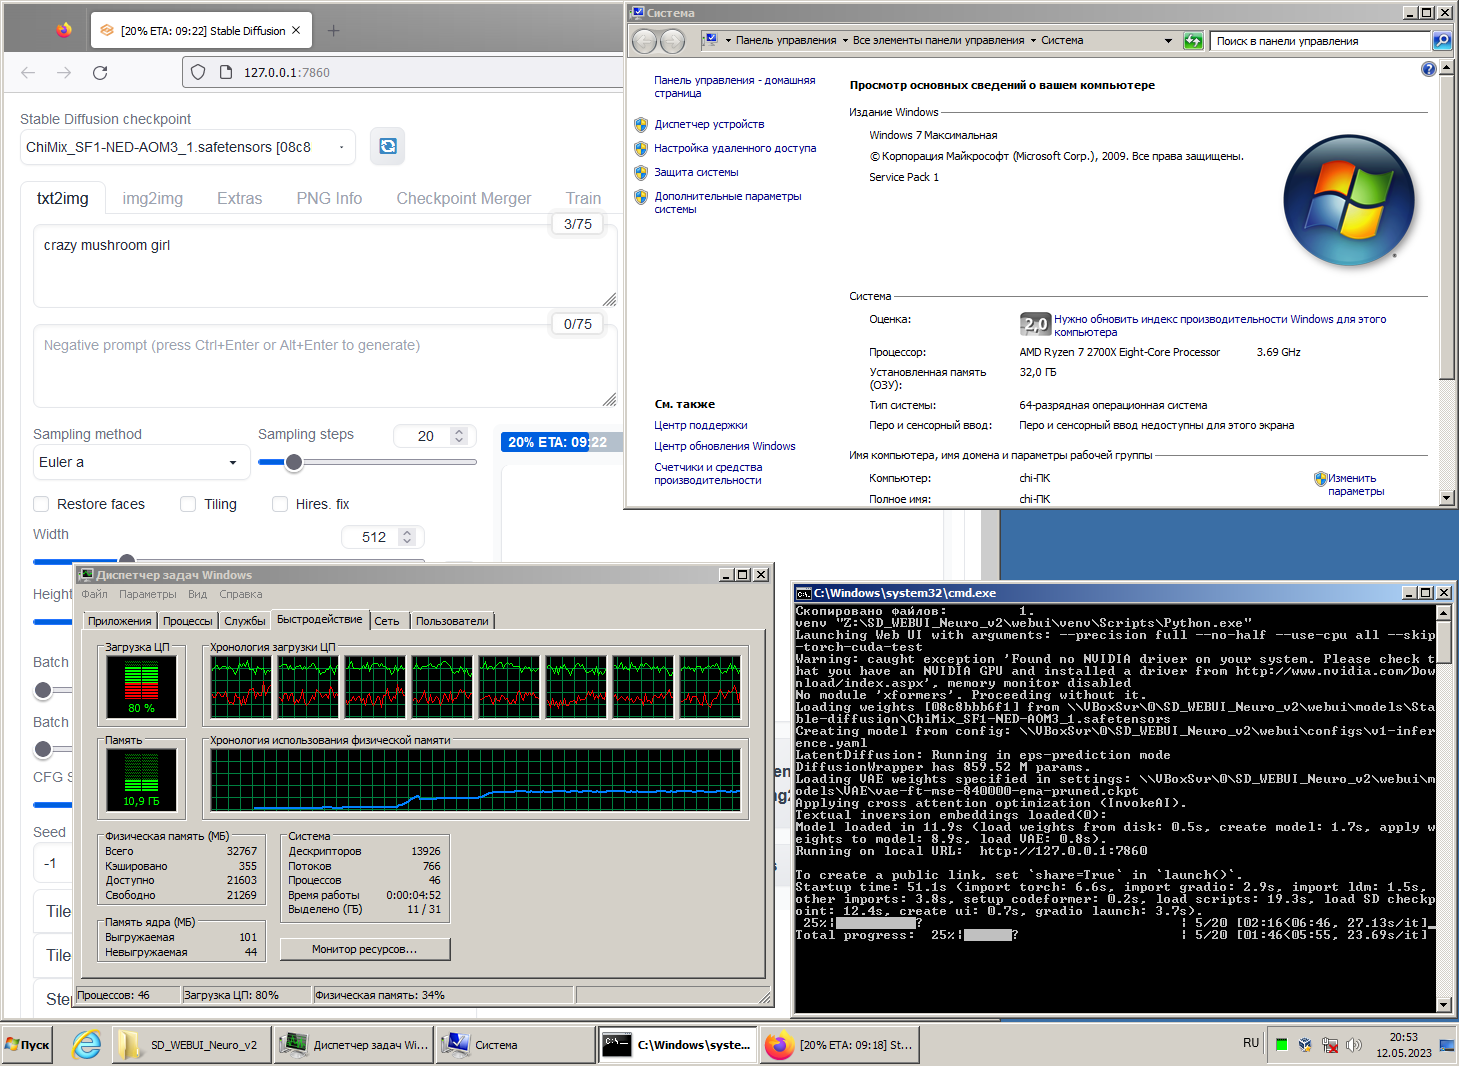Open the Stable Diffusion checkpoint dropdown
1459x1066 pixels.
click(x=188, y=147)
